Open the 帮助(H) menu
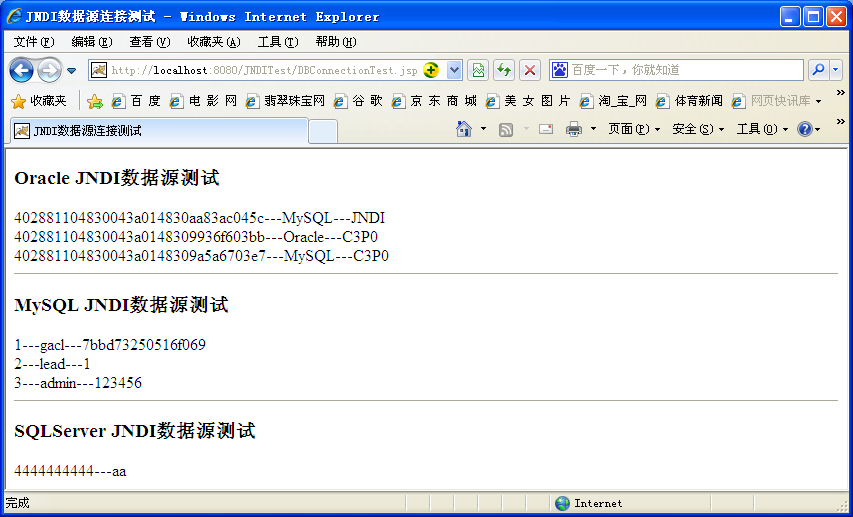 click(x=336, y=42)
